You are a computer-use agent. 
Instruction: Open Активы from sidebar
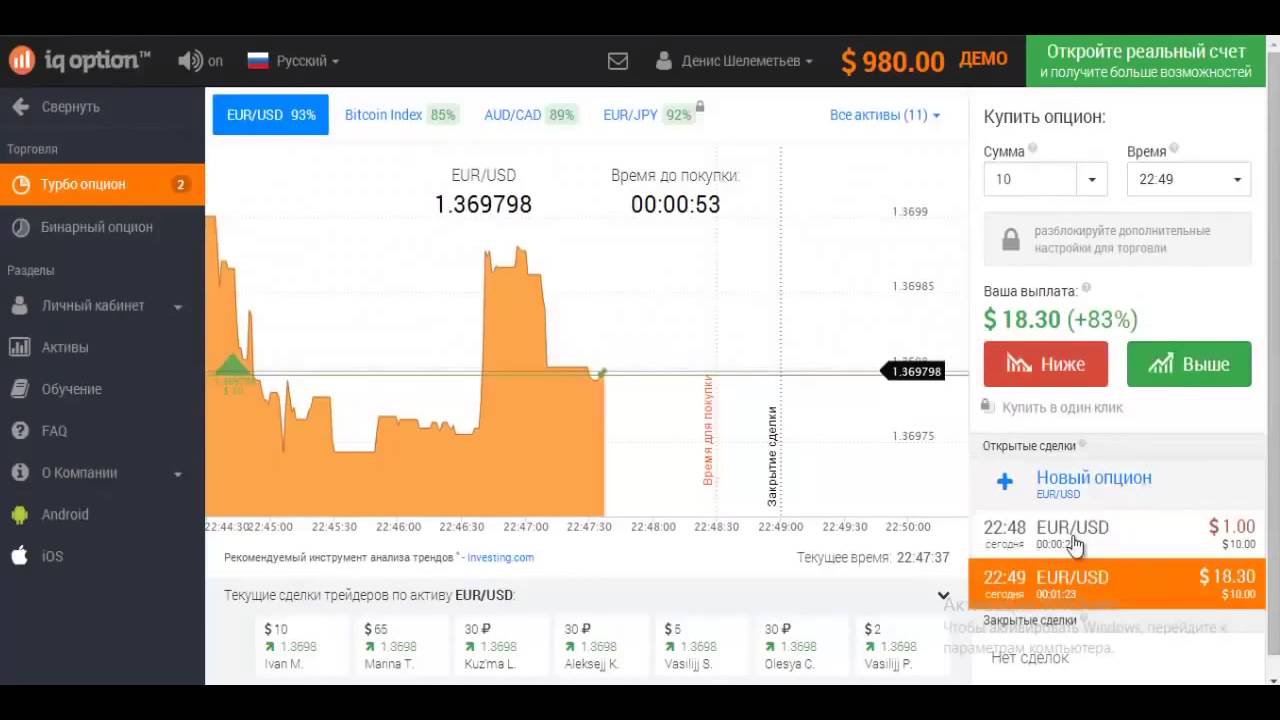point(102,348)
